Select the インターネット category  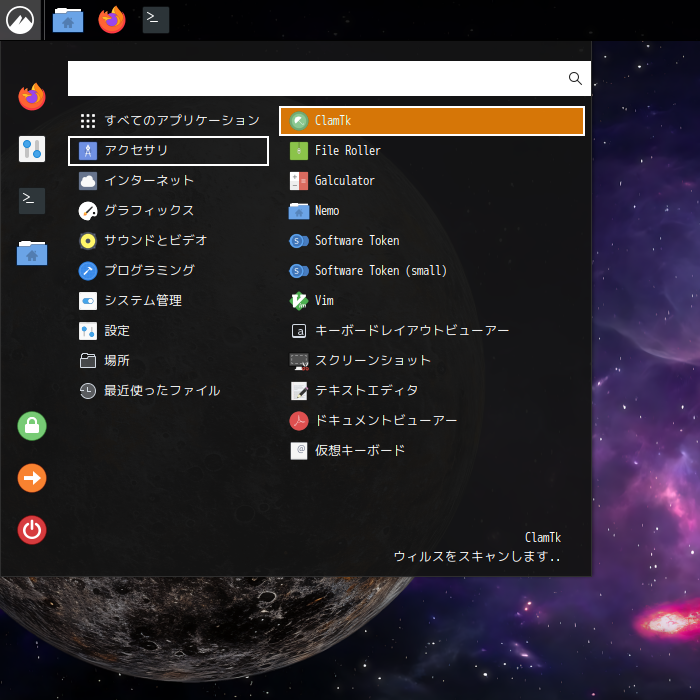[x=168, y=181]
